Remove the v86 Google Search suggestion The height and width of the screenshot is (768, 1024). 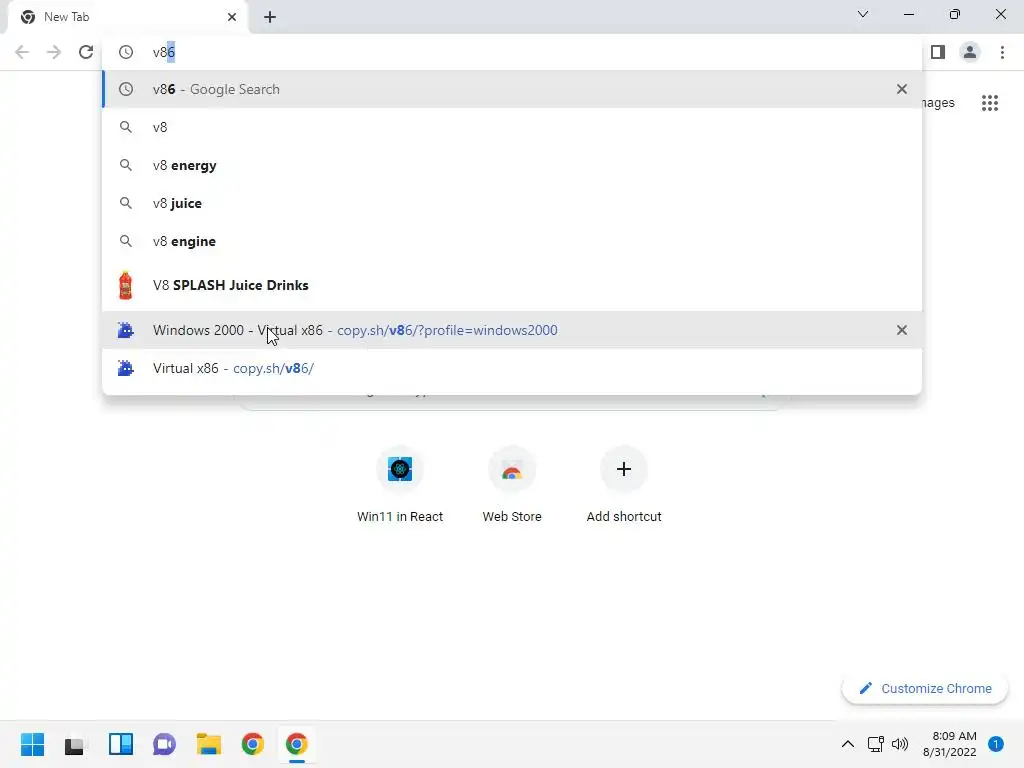(x=902, y=89)
